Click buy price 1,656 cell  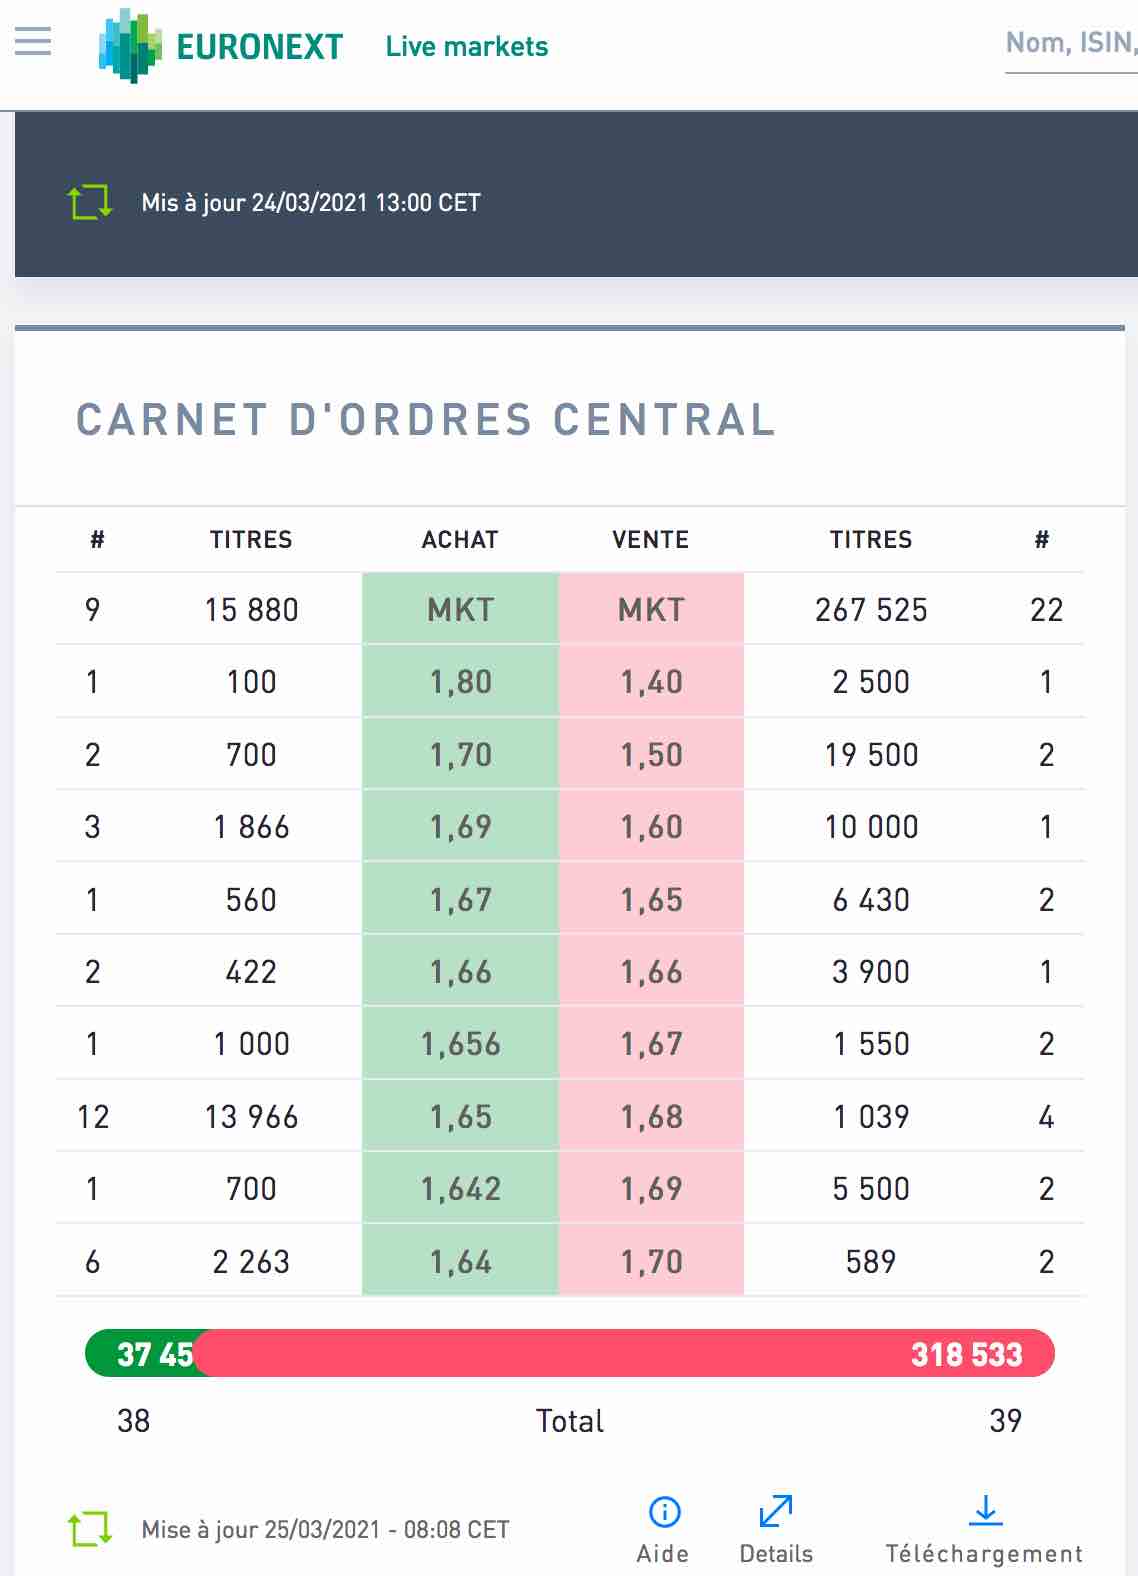coord(460,1044)
